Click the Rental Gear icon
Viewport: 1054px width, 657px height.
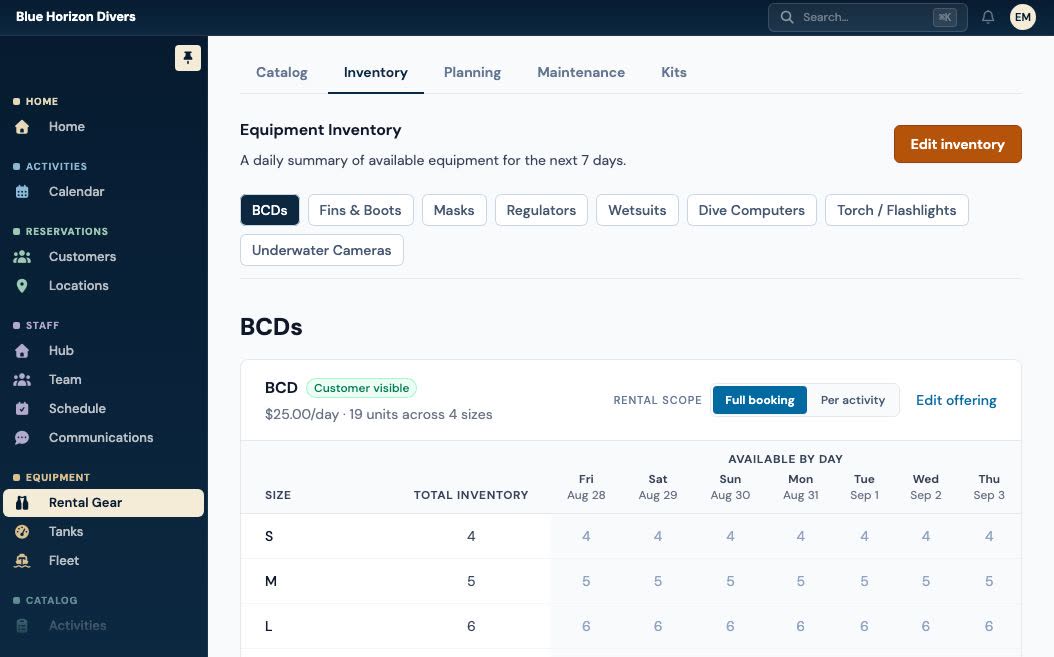click(22, 503)
